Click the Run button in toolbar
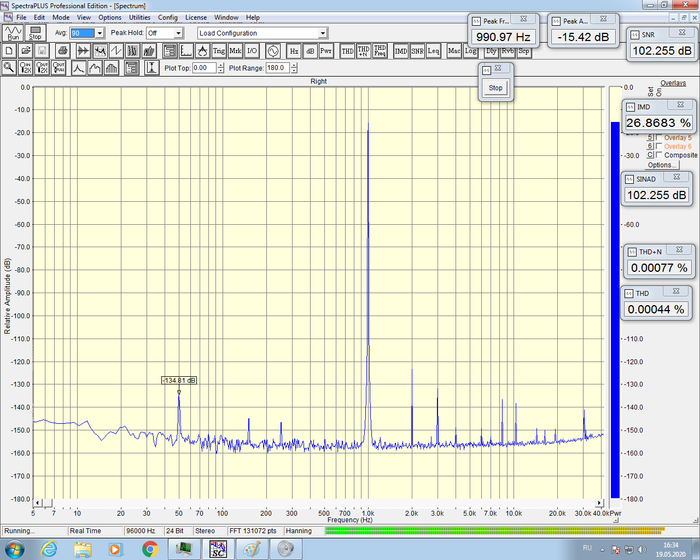The height and width of the screenshot is (560, 700). tap(13, 33)
